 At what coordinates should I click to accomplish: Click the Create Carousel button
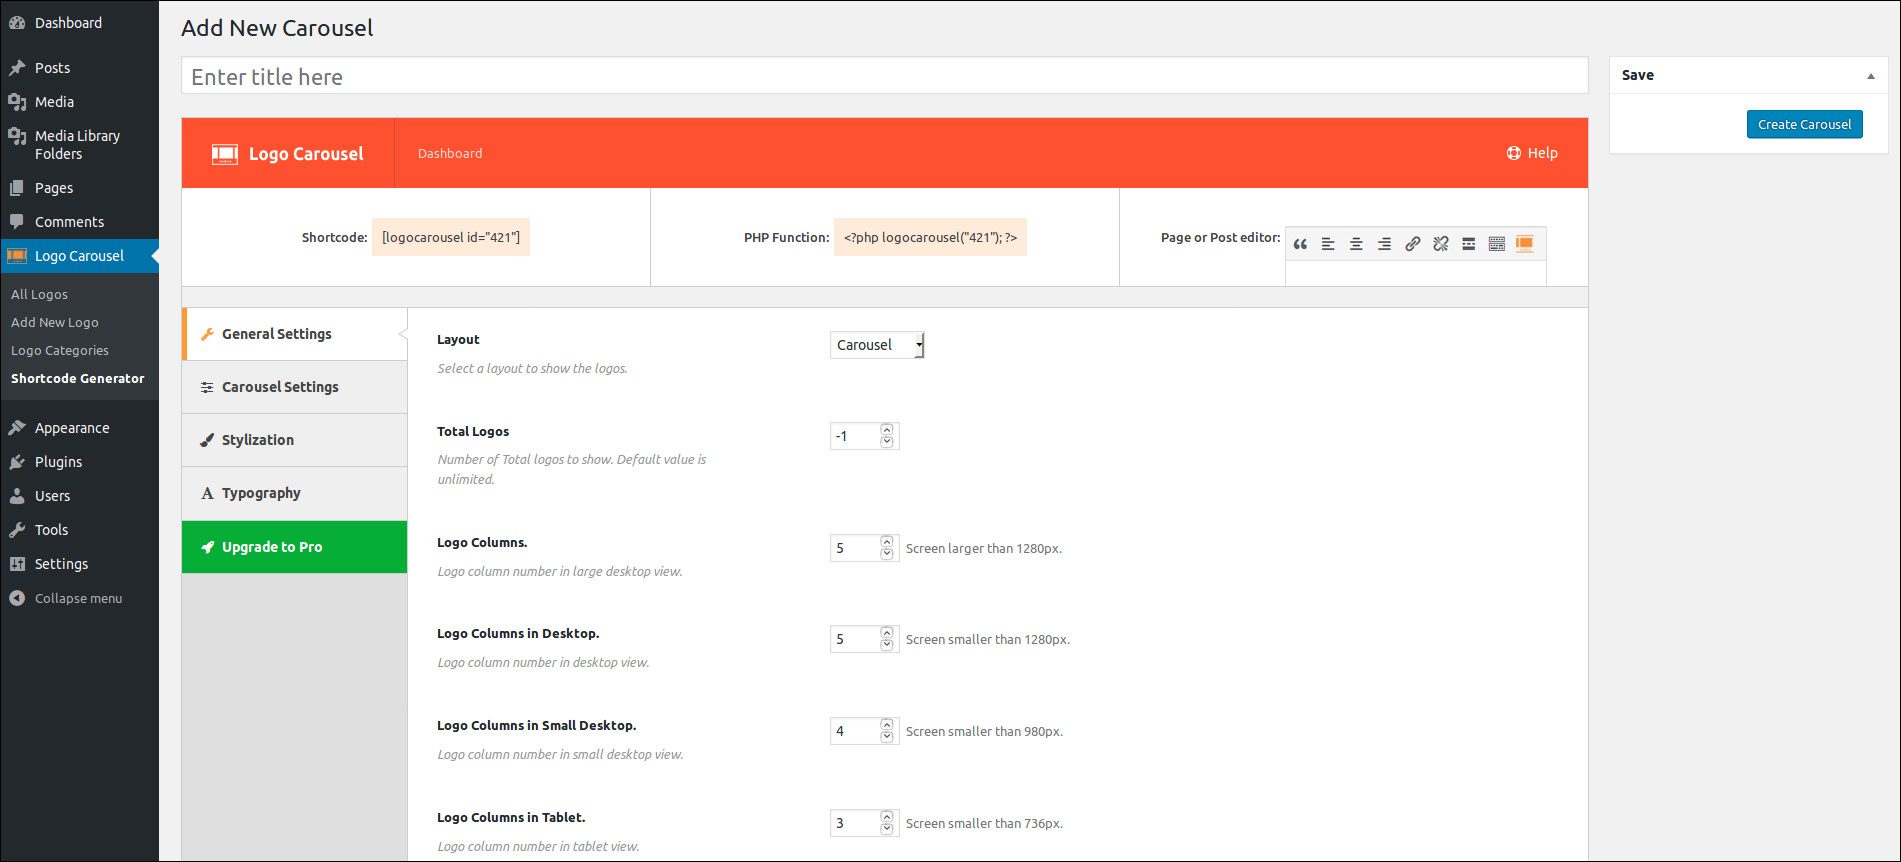coord(1805,124)
